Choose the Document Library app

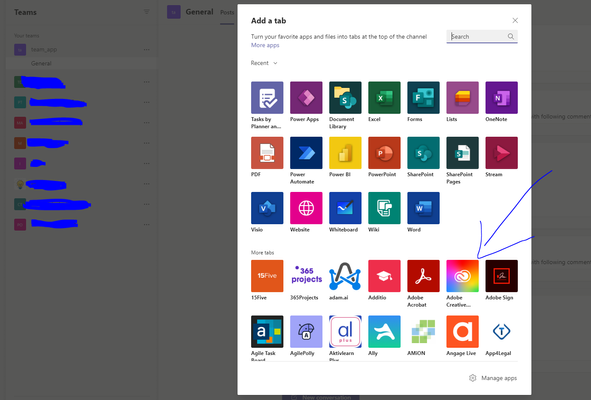(345, 98)
